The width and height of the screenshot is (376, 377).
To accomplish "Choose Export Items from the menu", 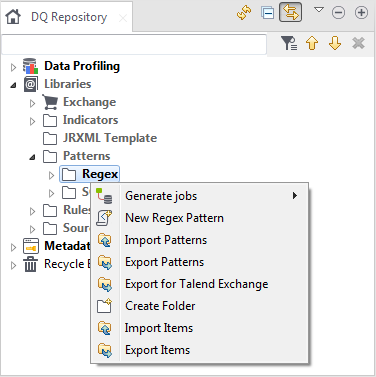I will [199, 350].
